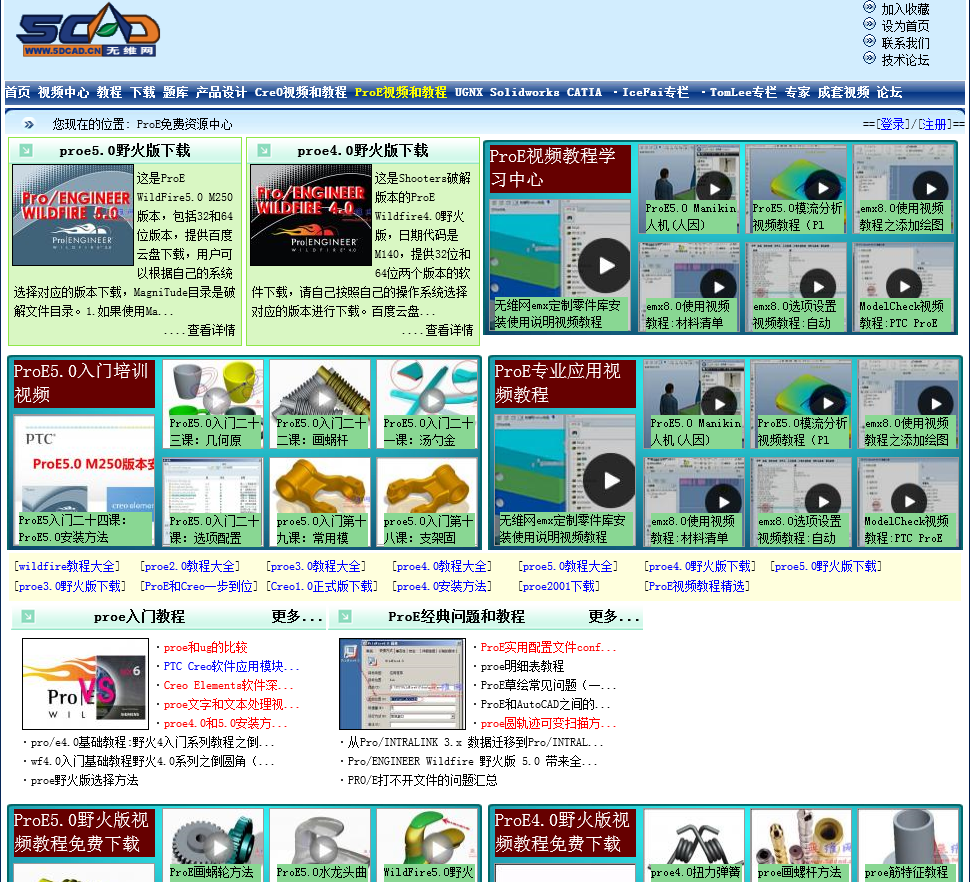Play 入门二十一课 汤勺金 video
This screenshot has height=882, width=970.
[x=432, y=401]
